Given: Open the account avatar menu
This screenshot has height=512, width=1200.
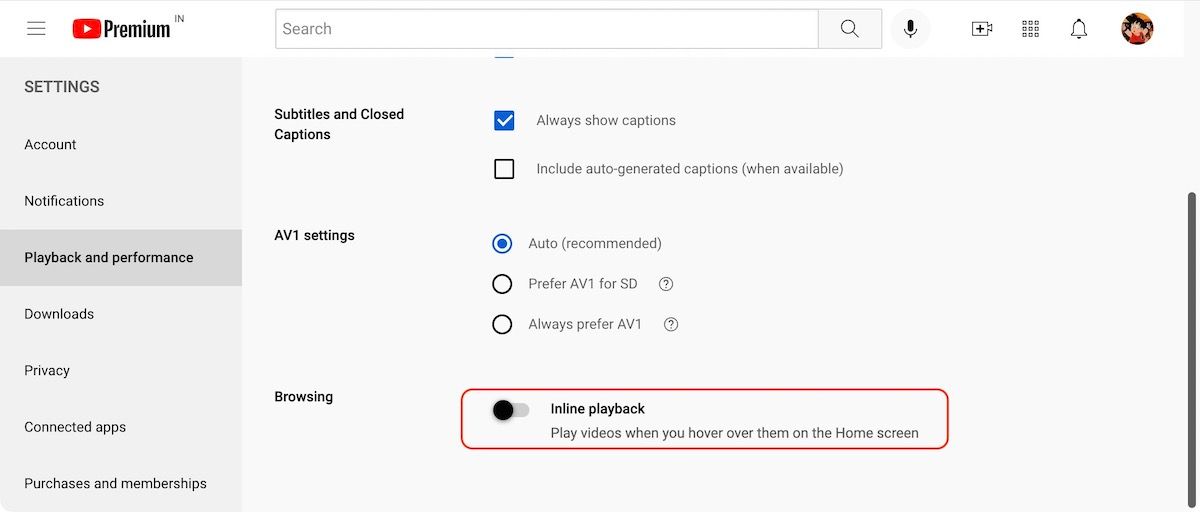Looking at the screenshot, I should pos(1137,29).
